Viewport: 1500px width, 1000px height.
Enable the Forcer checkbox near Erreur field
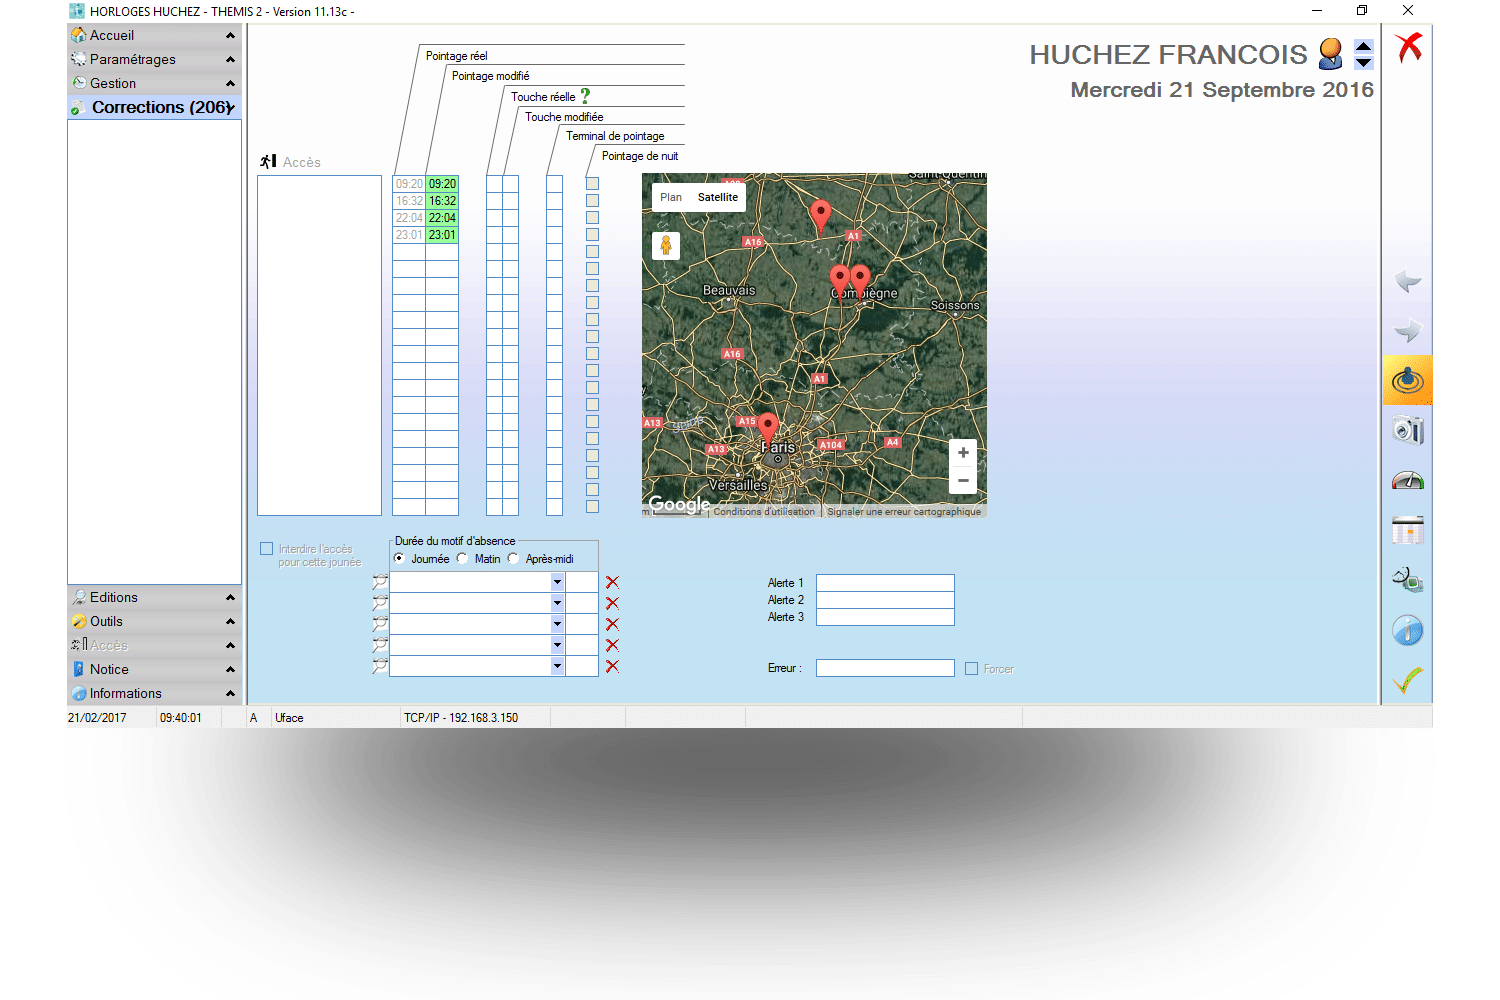pos(971,668)
